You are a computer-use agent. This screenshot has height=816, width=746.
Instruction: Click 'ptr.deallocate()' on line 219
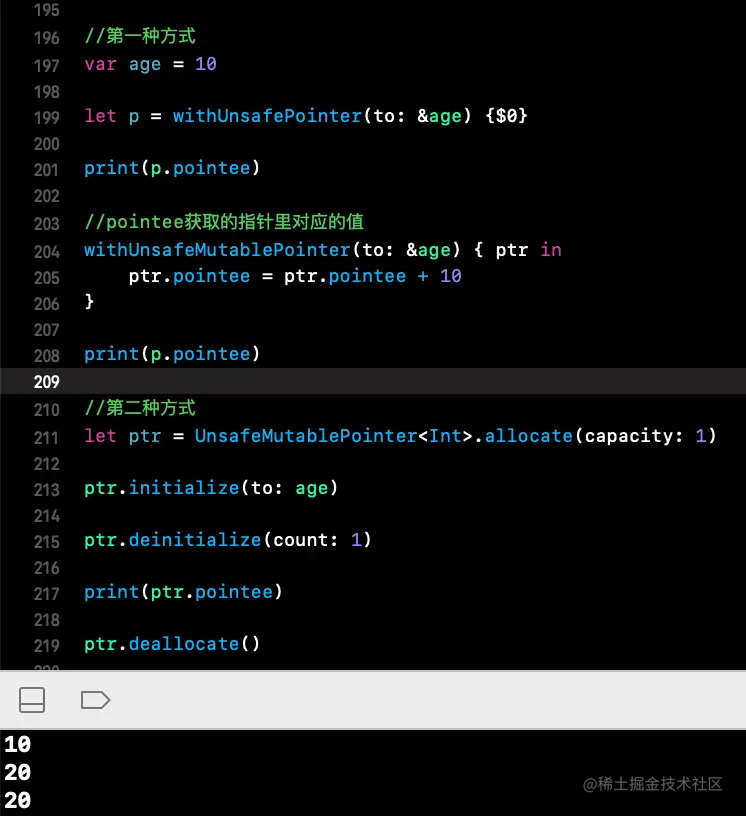[172, 644]
